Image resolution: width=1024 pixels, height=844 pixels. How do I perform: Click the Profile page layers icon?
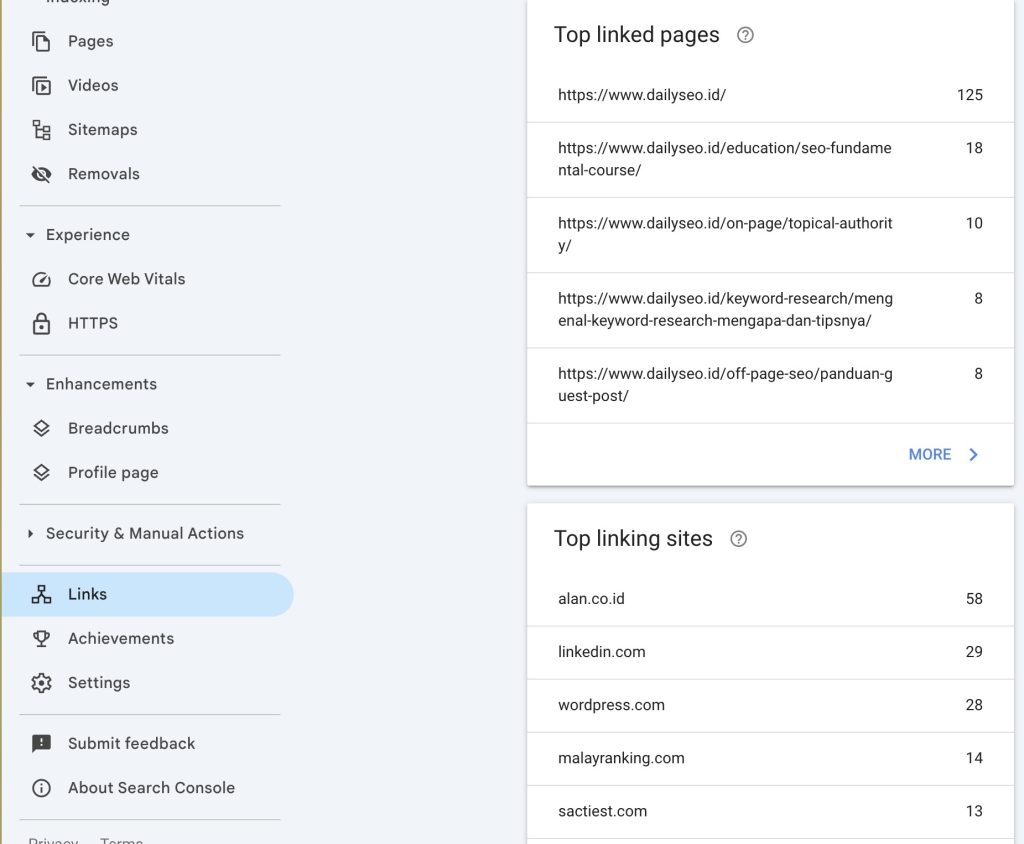click(x=41, y=473)
